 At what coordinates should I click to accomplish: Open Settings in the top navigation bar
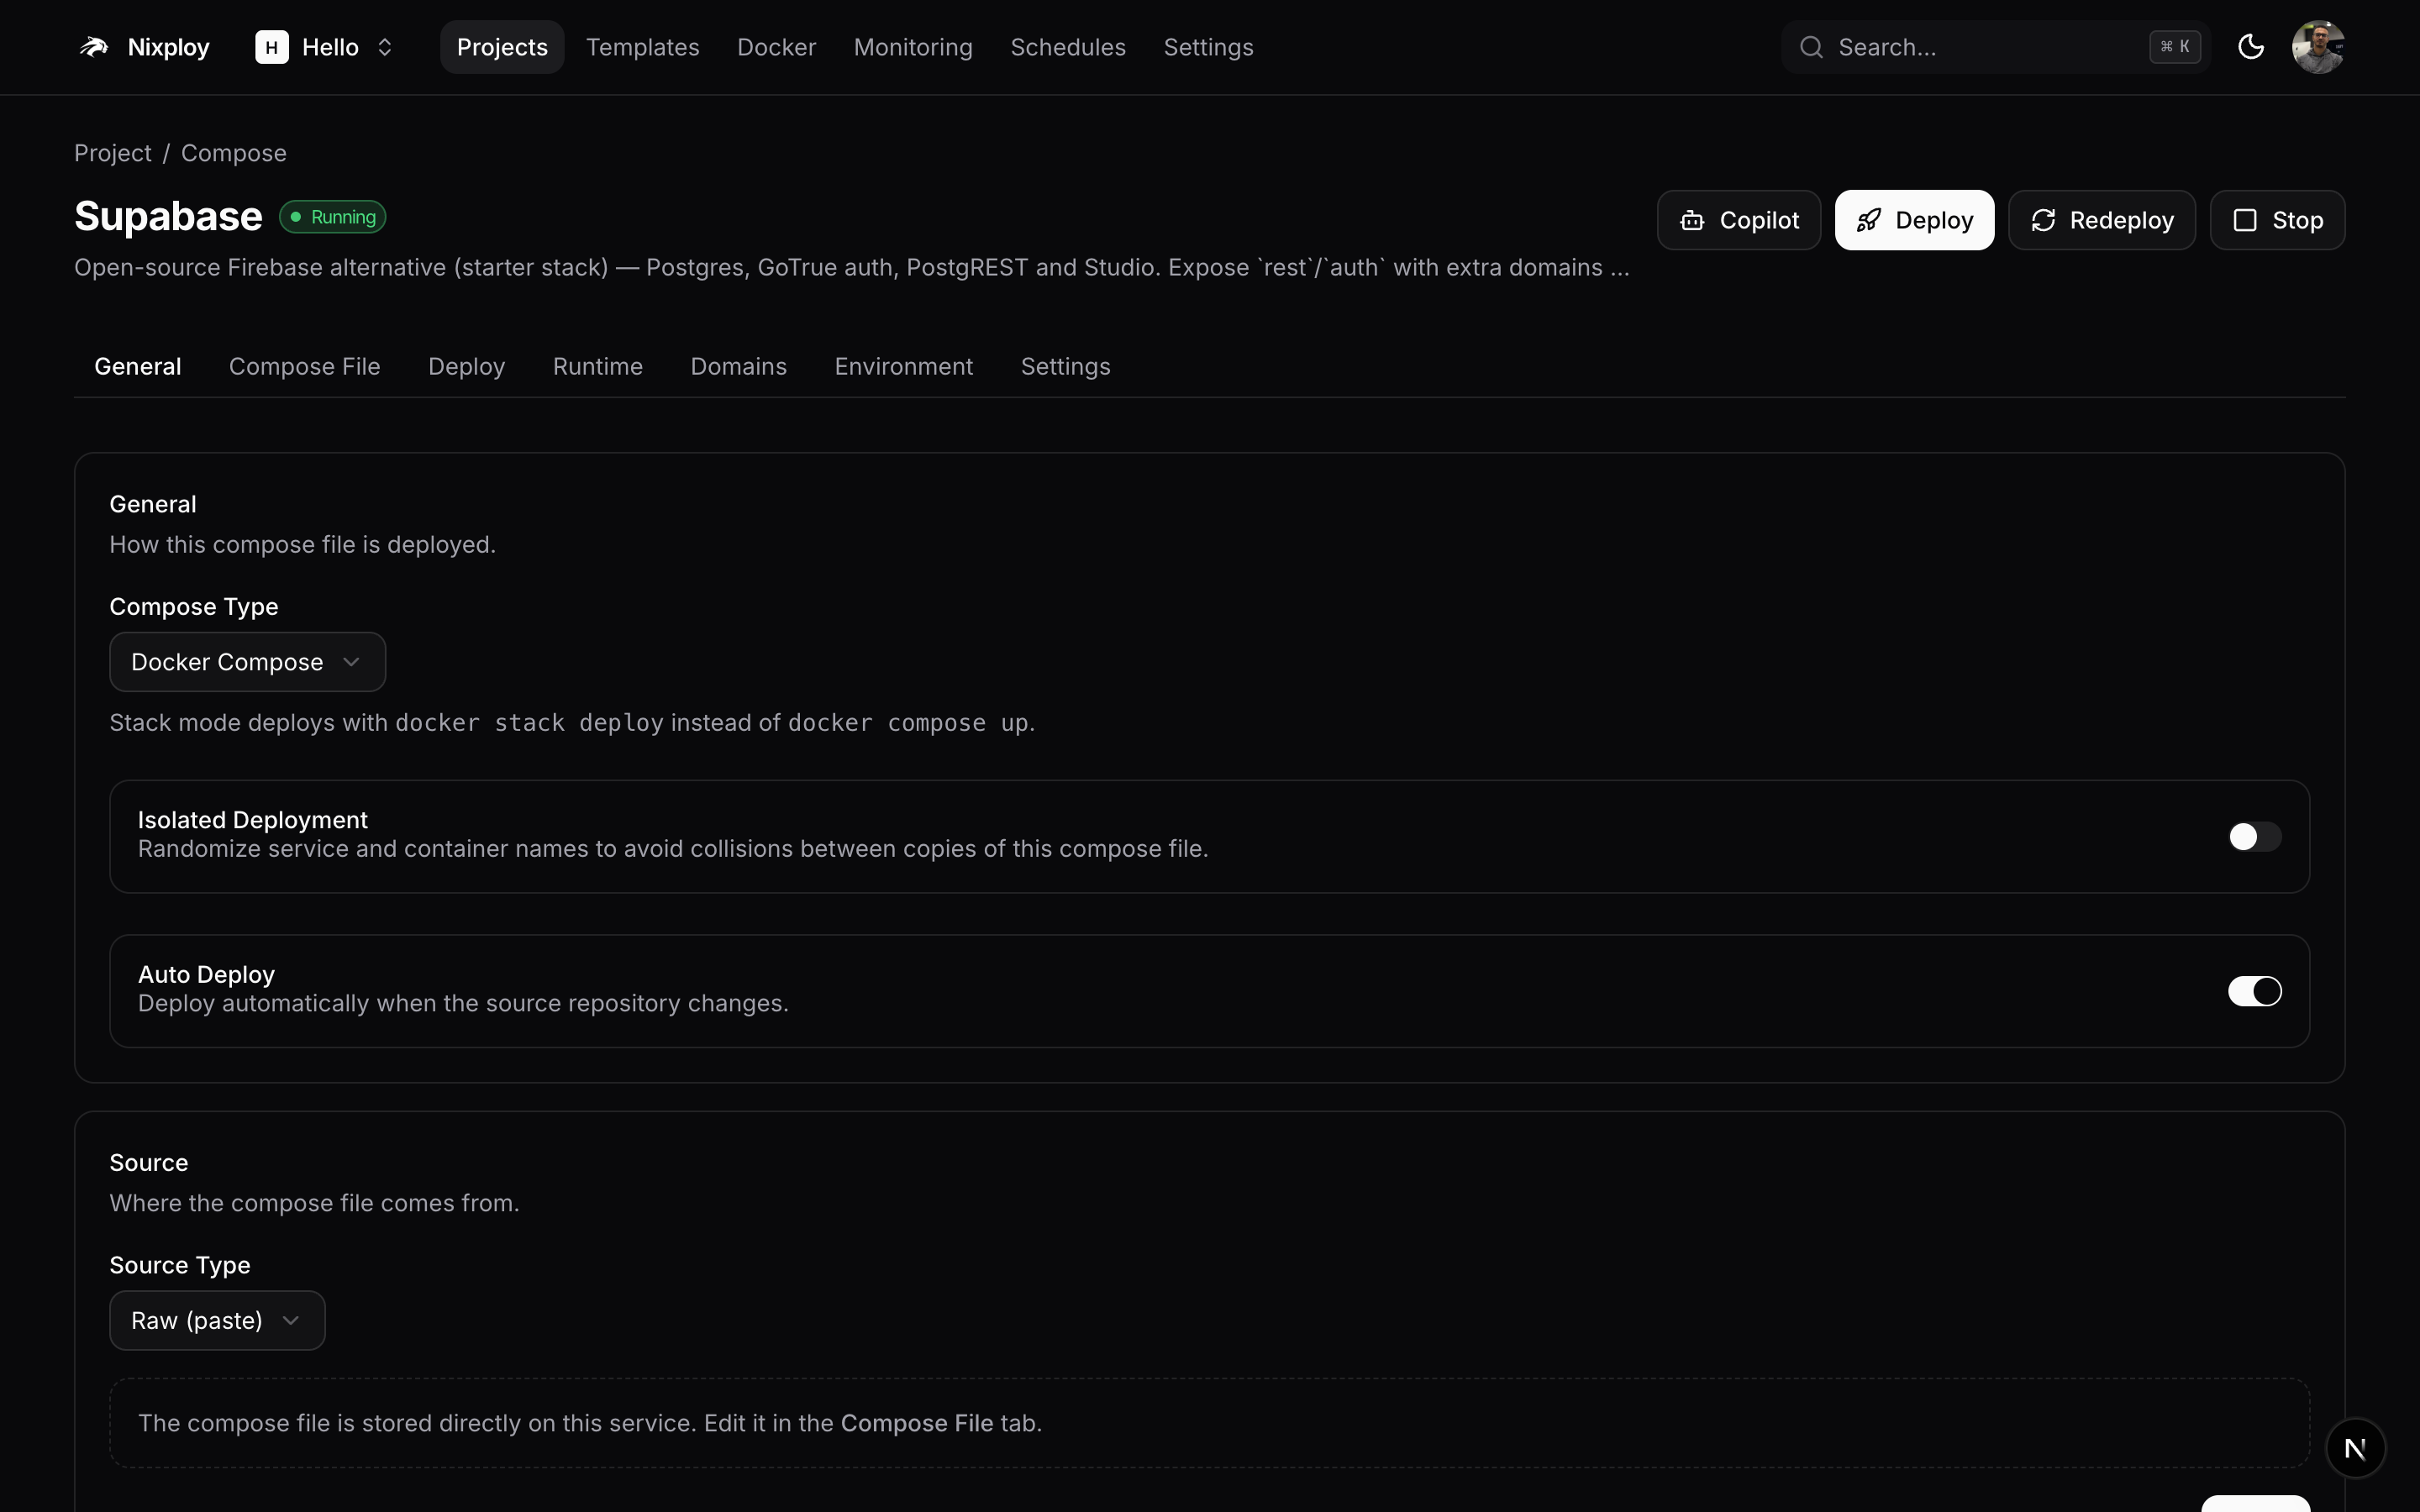click(1208, 47)
